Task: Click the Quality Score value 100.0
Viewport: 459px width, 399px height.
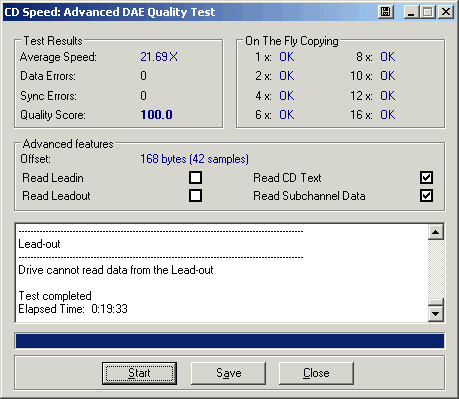Action: pyautogui.click(x=156, y=115)
